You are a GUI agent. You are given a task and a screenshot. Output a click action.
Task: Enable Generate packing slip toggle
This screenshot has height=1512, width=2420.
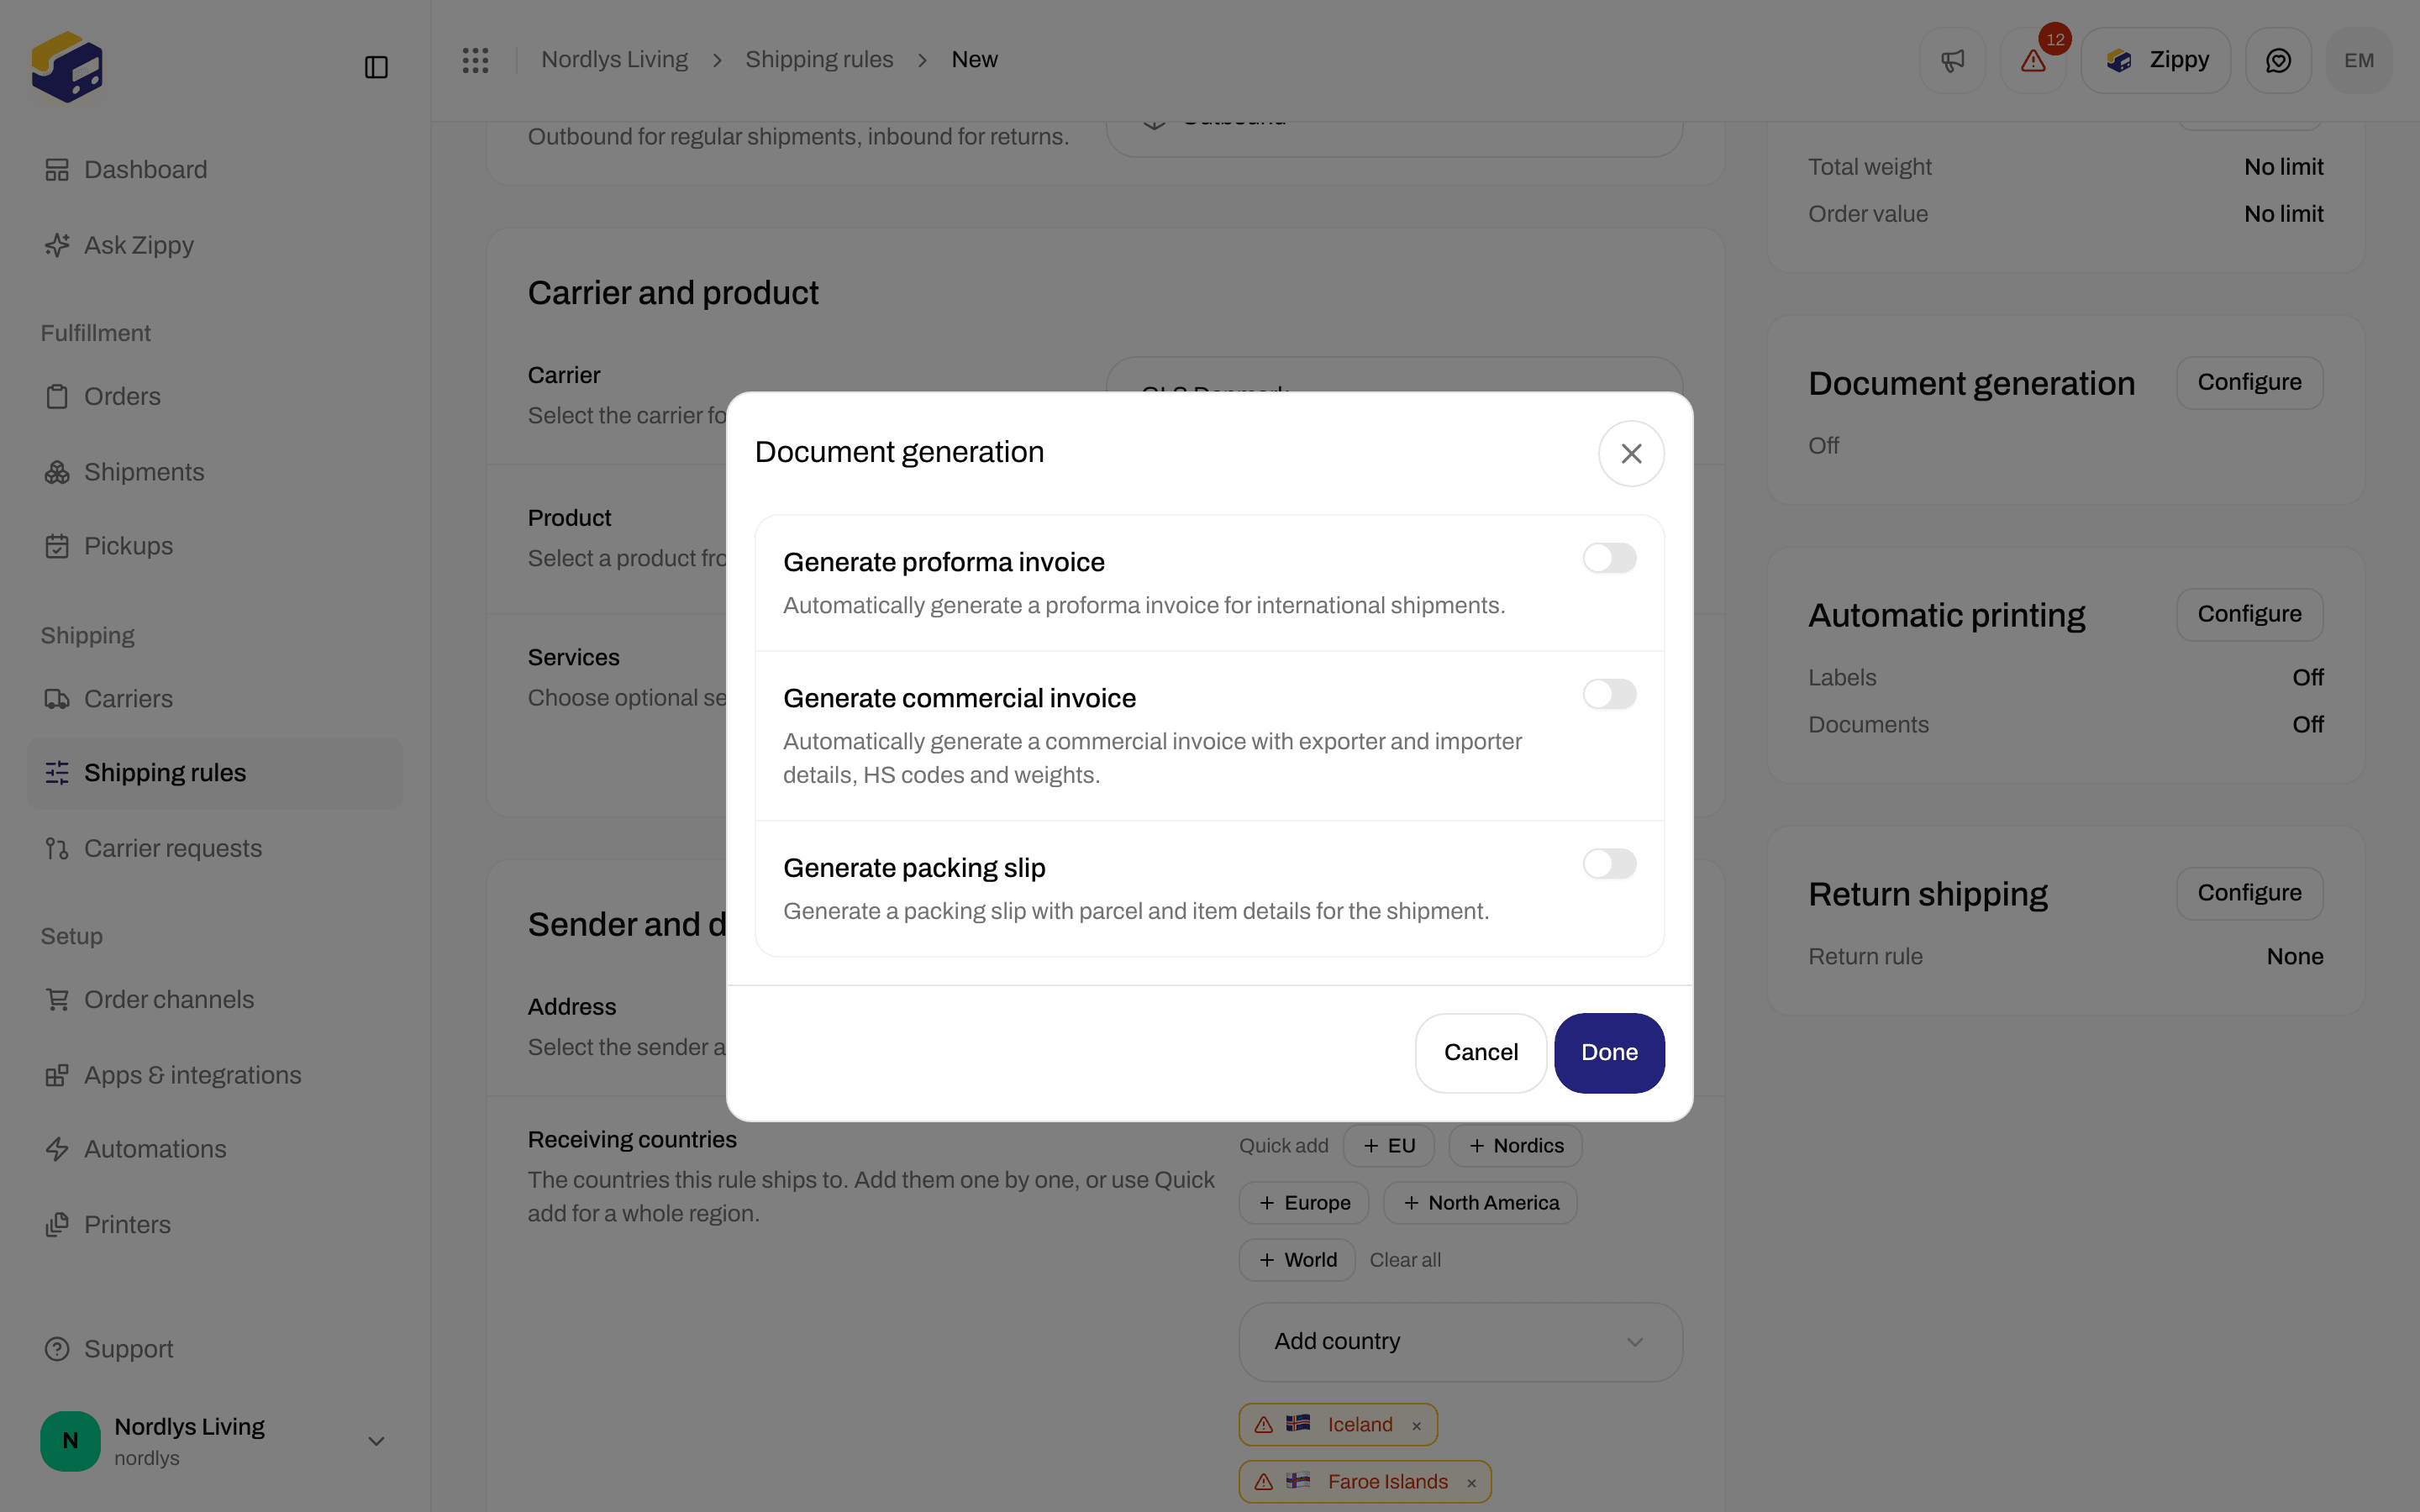(1609, 864)
